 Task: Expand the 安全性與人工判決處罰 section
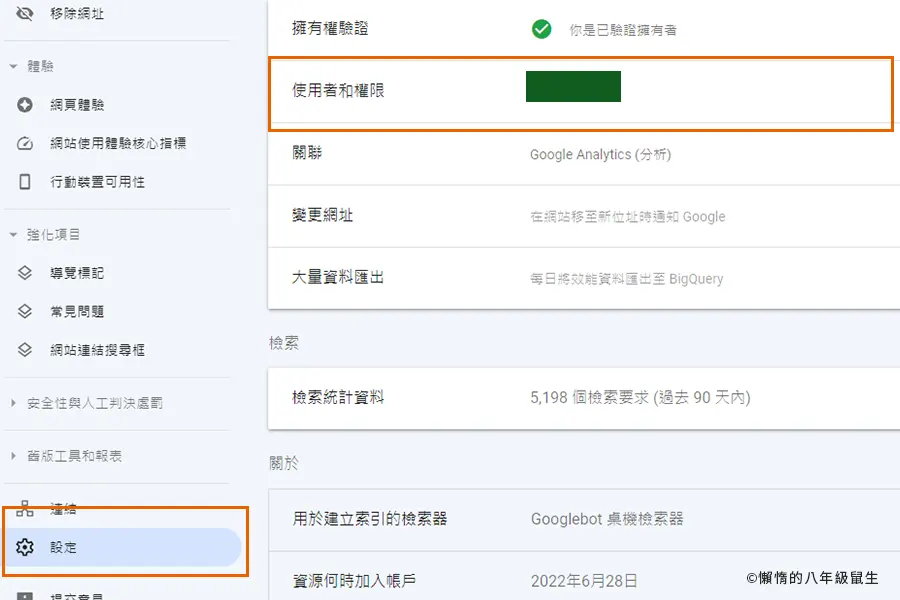[x=95, y=403]
